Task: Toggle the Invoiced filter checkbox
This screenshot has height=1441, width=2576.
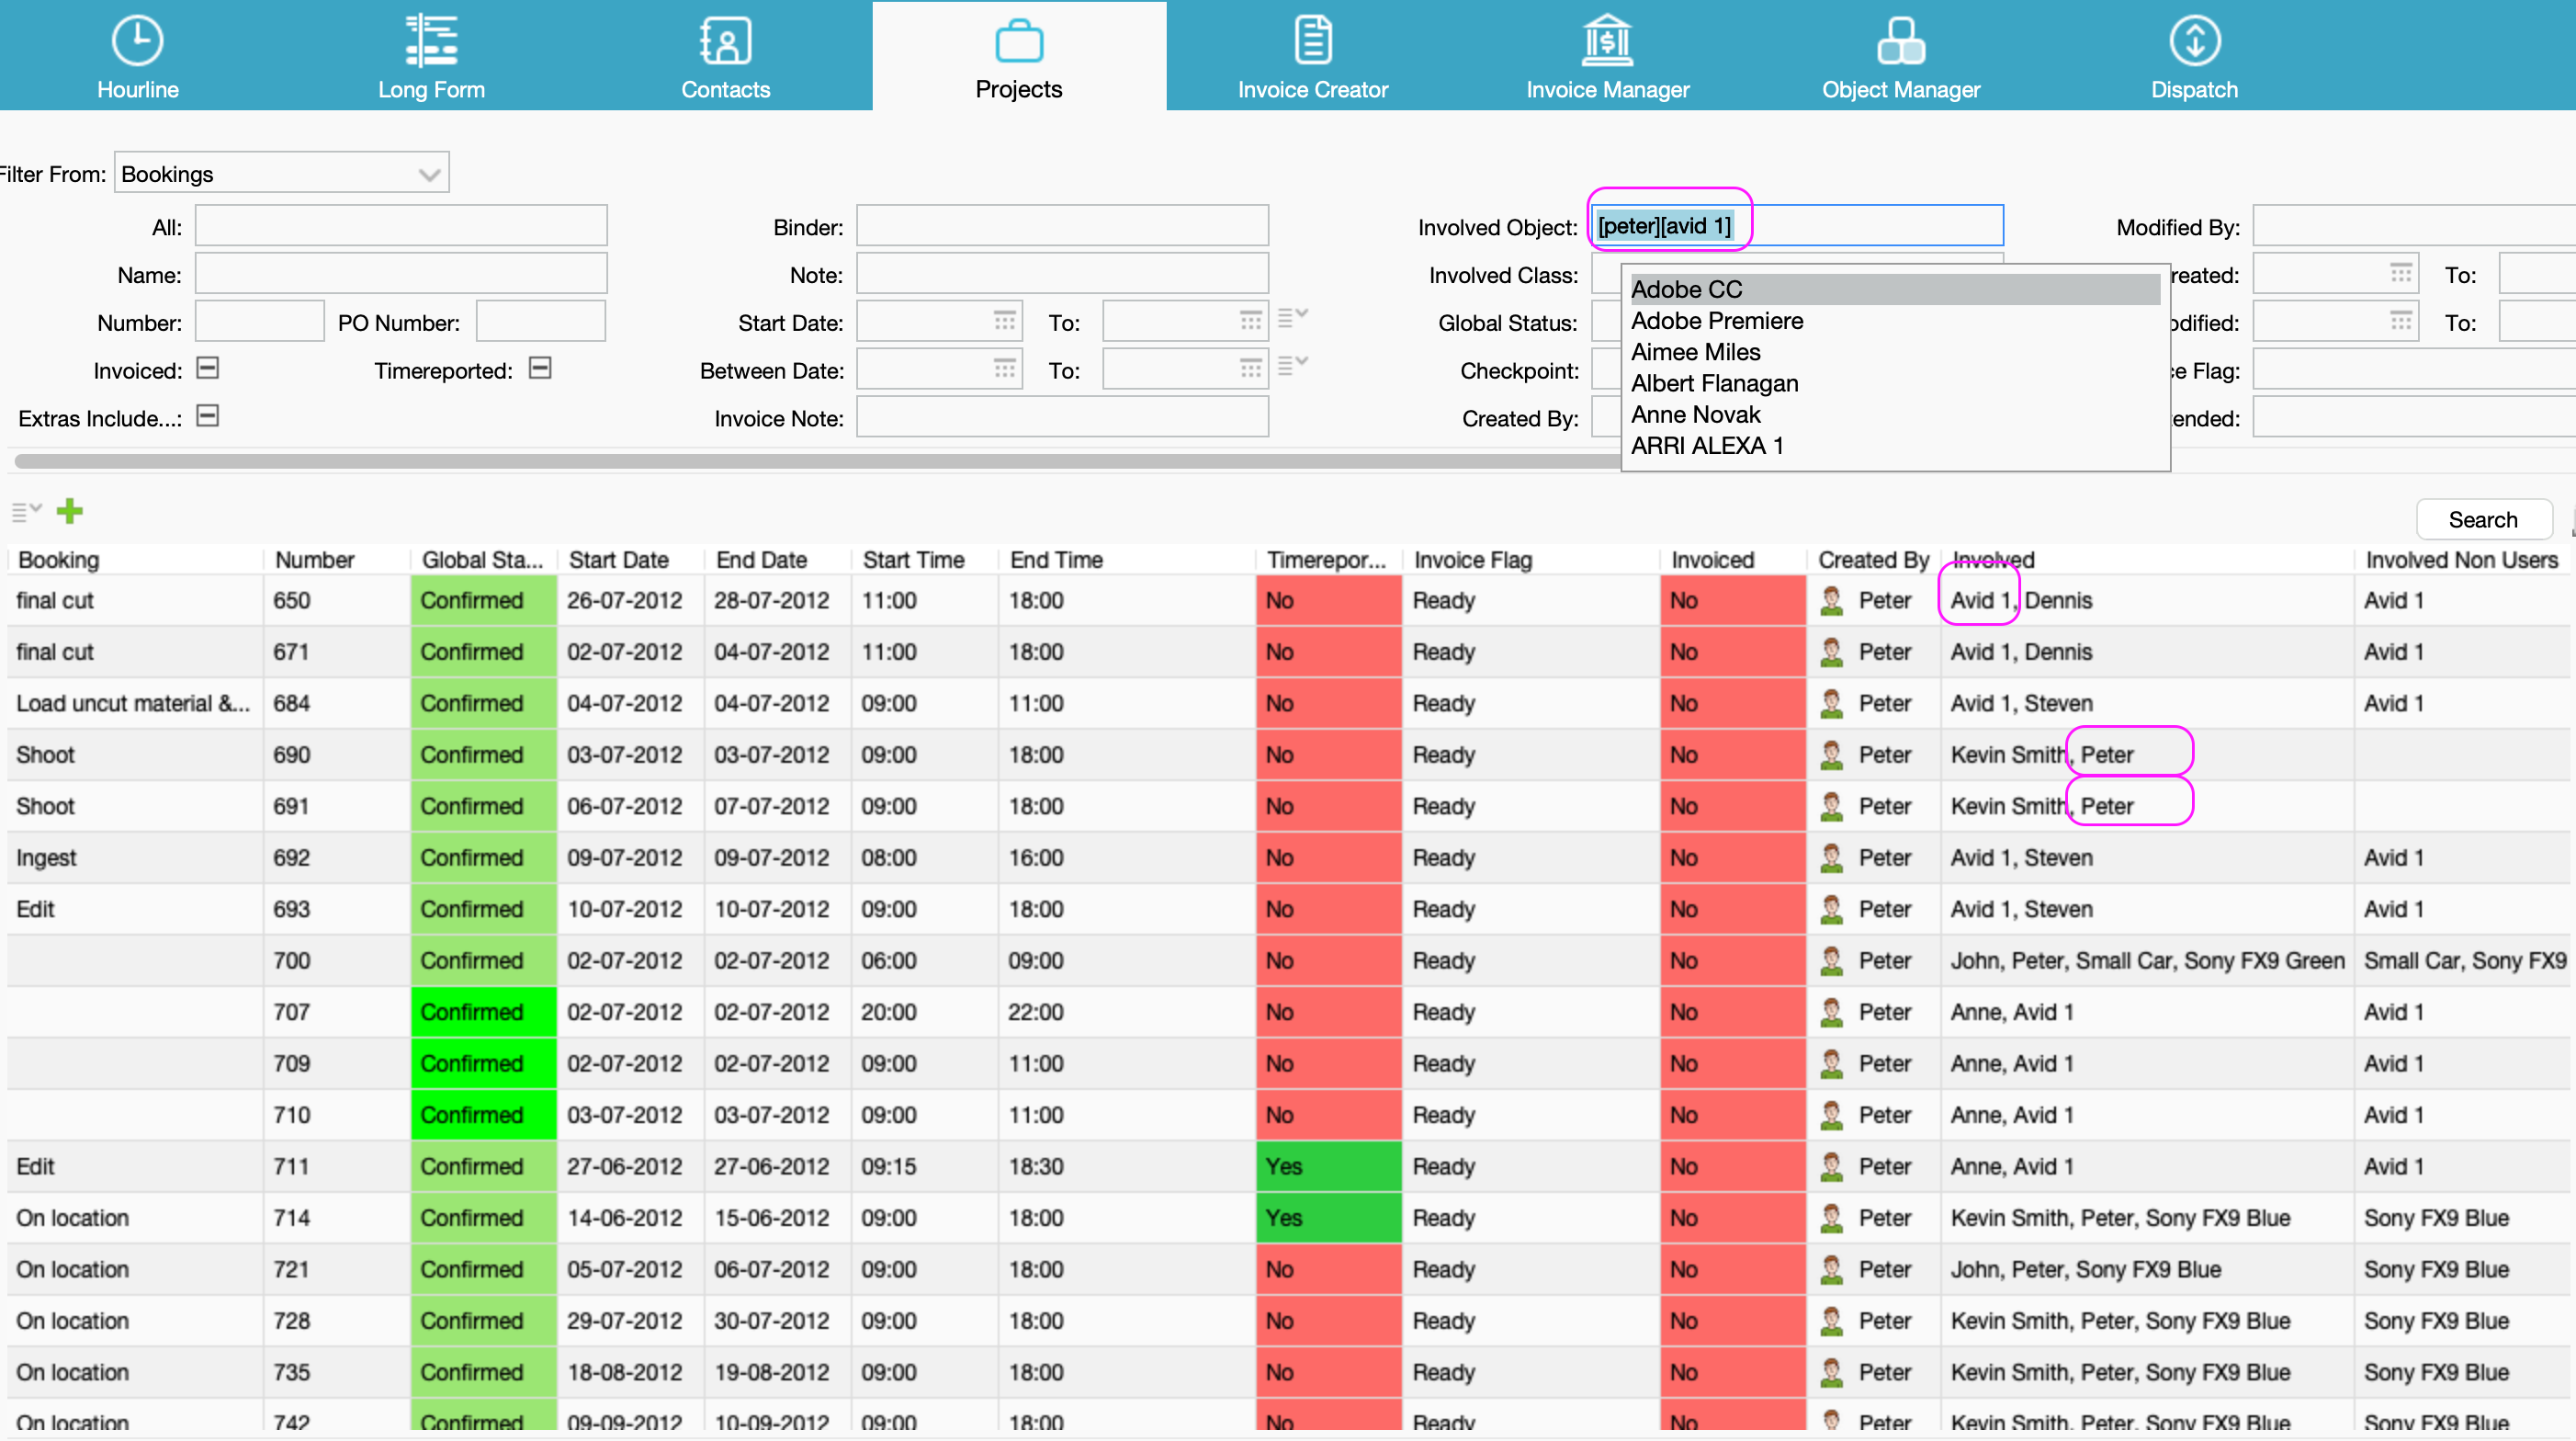Action: (x=208, y=369)
